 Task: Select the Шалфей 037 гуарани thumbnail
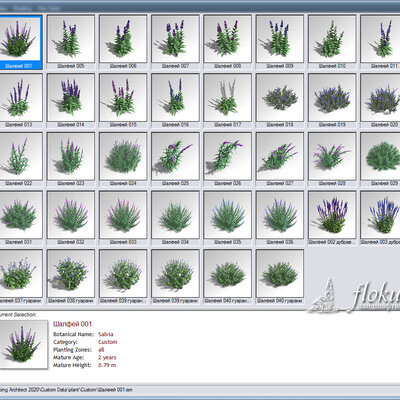coord(20,273)
